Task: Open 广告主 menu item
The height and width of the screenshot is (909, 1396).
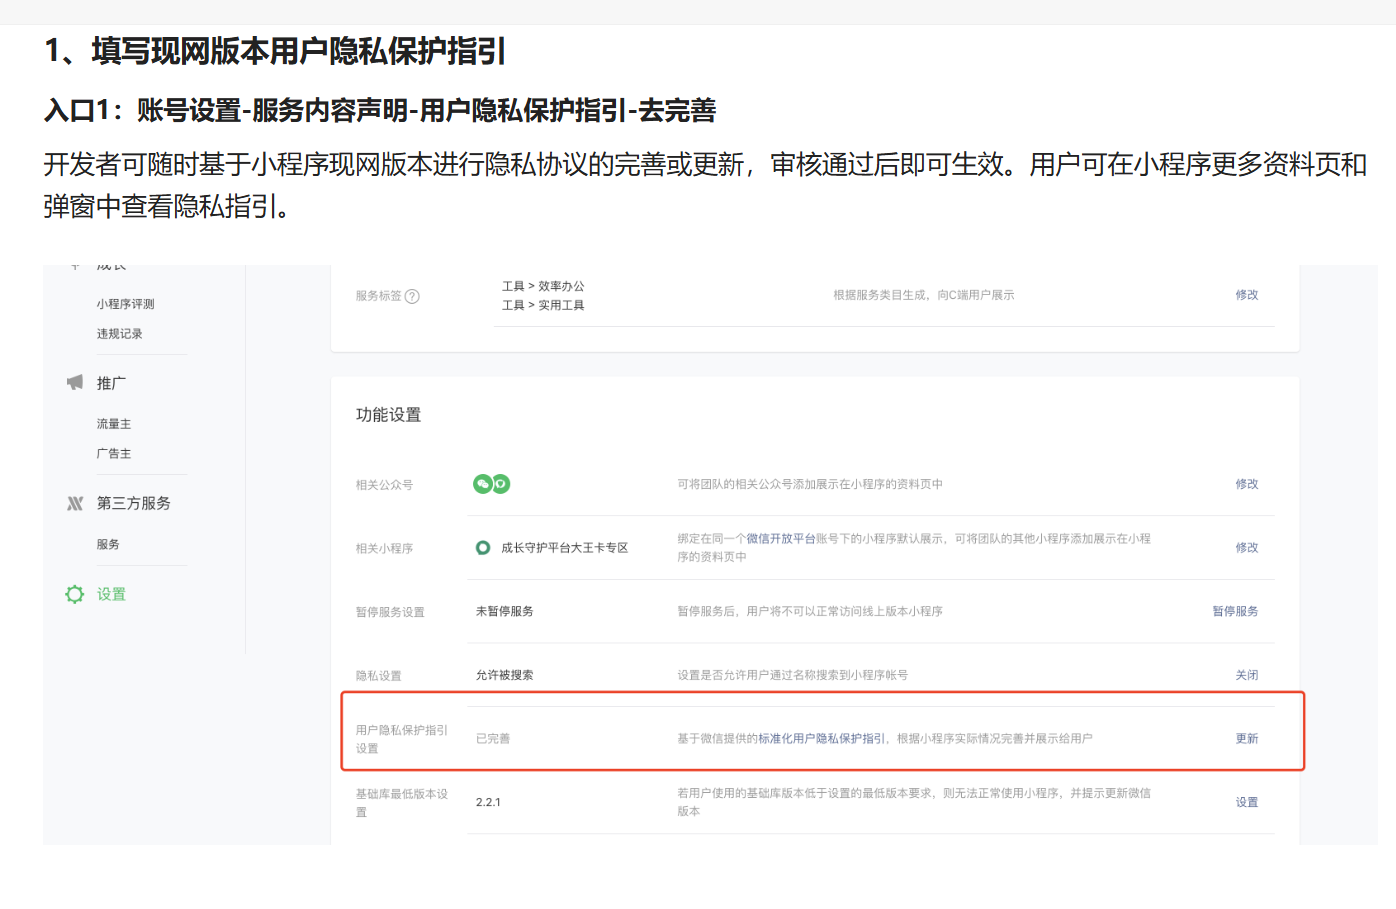Action: click(x=114, y=454)
